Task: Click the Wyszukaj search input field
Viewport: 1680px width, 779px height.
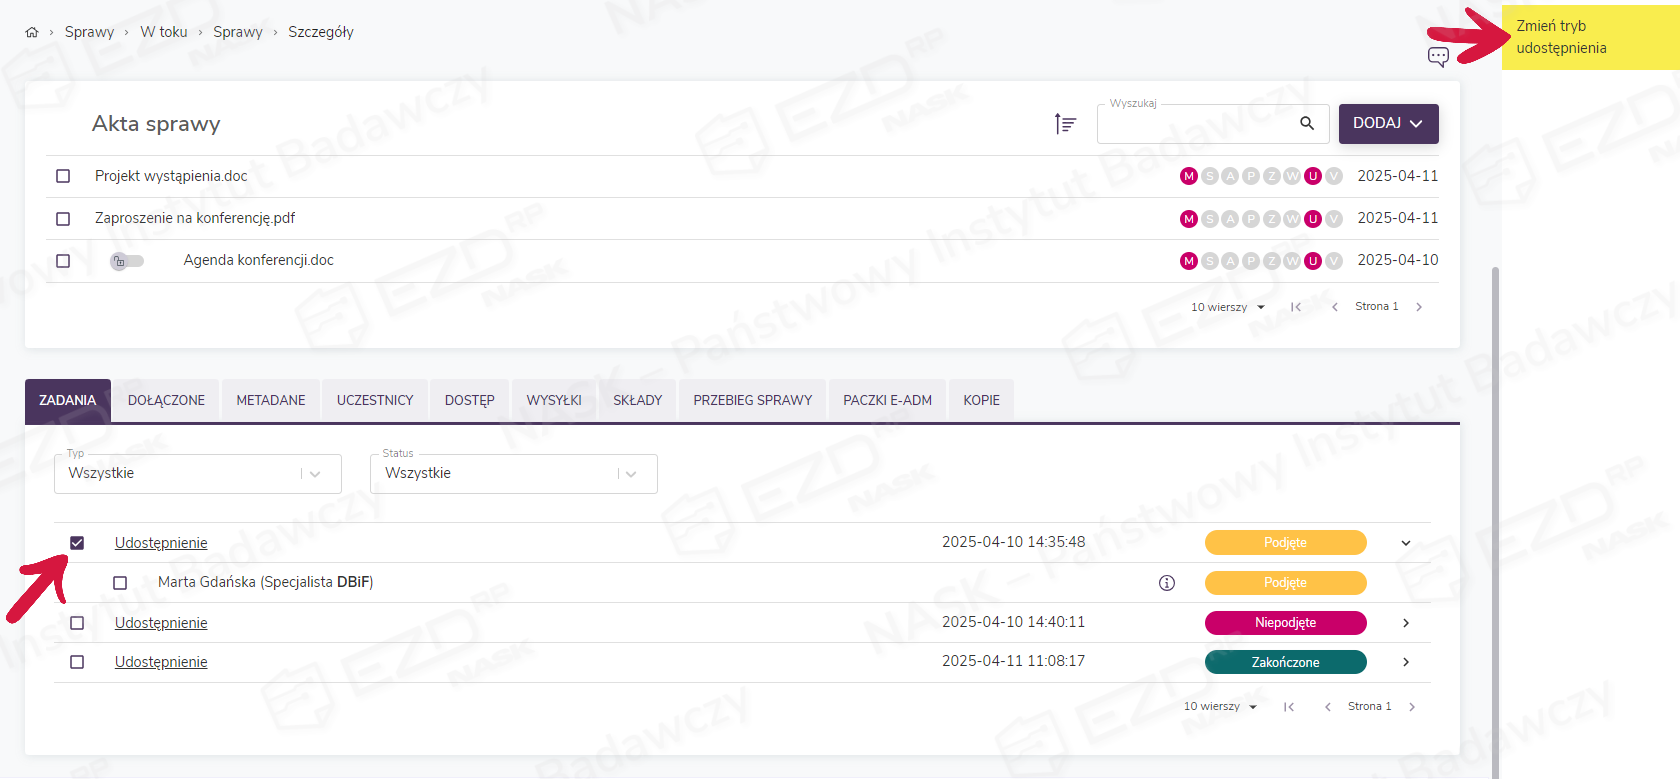Action: click(1195, 124)
